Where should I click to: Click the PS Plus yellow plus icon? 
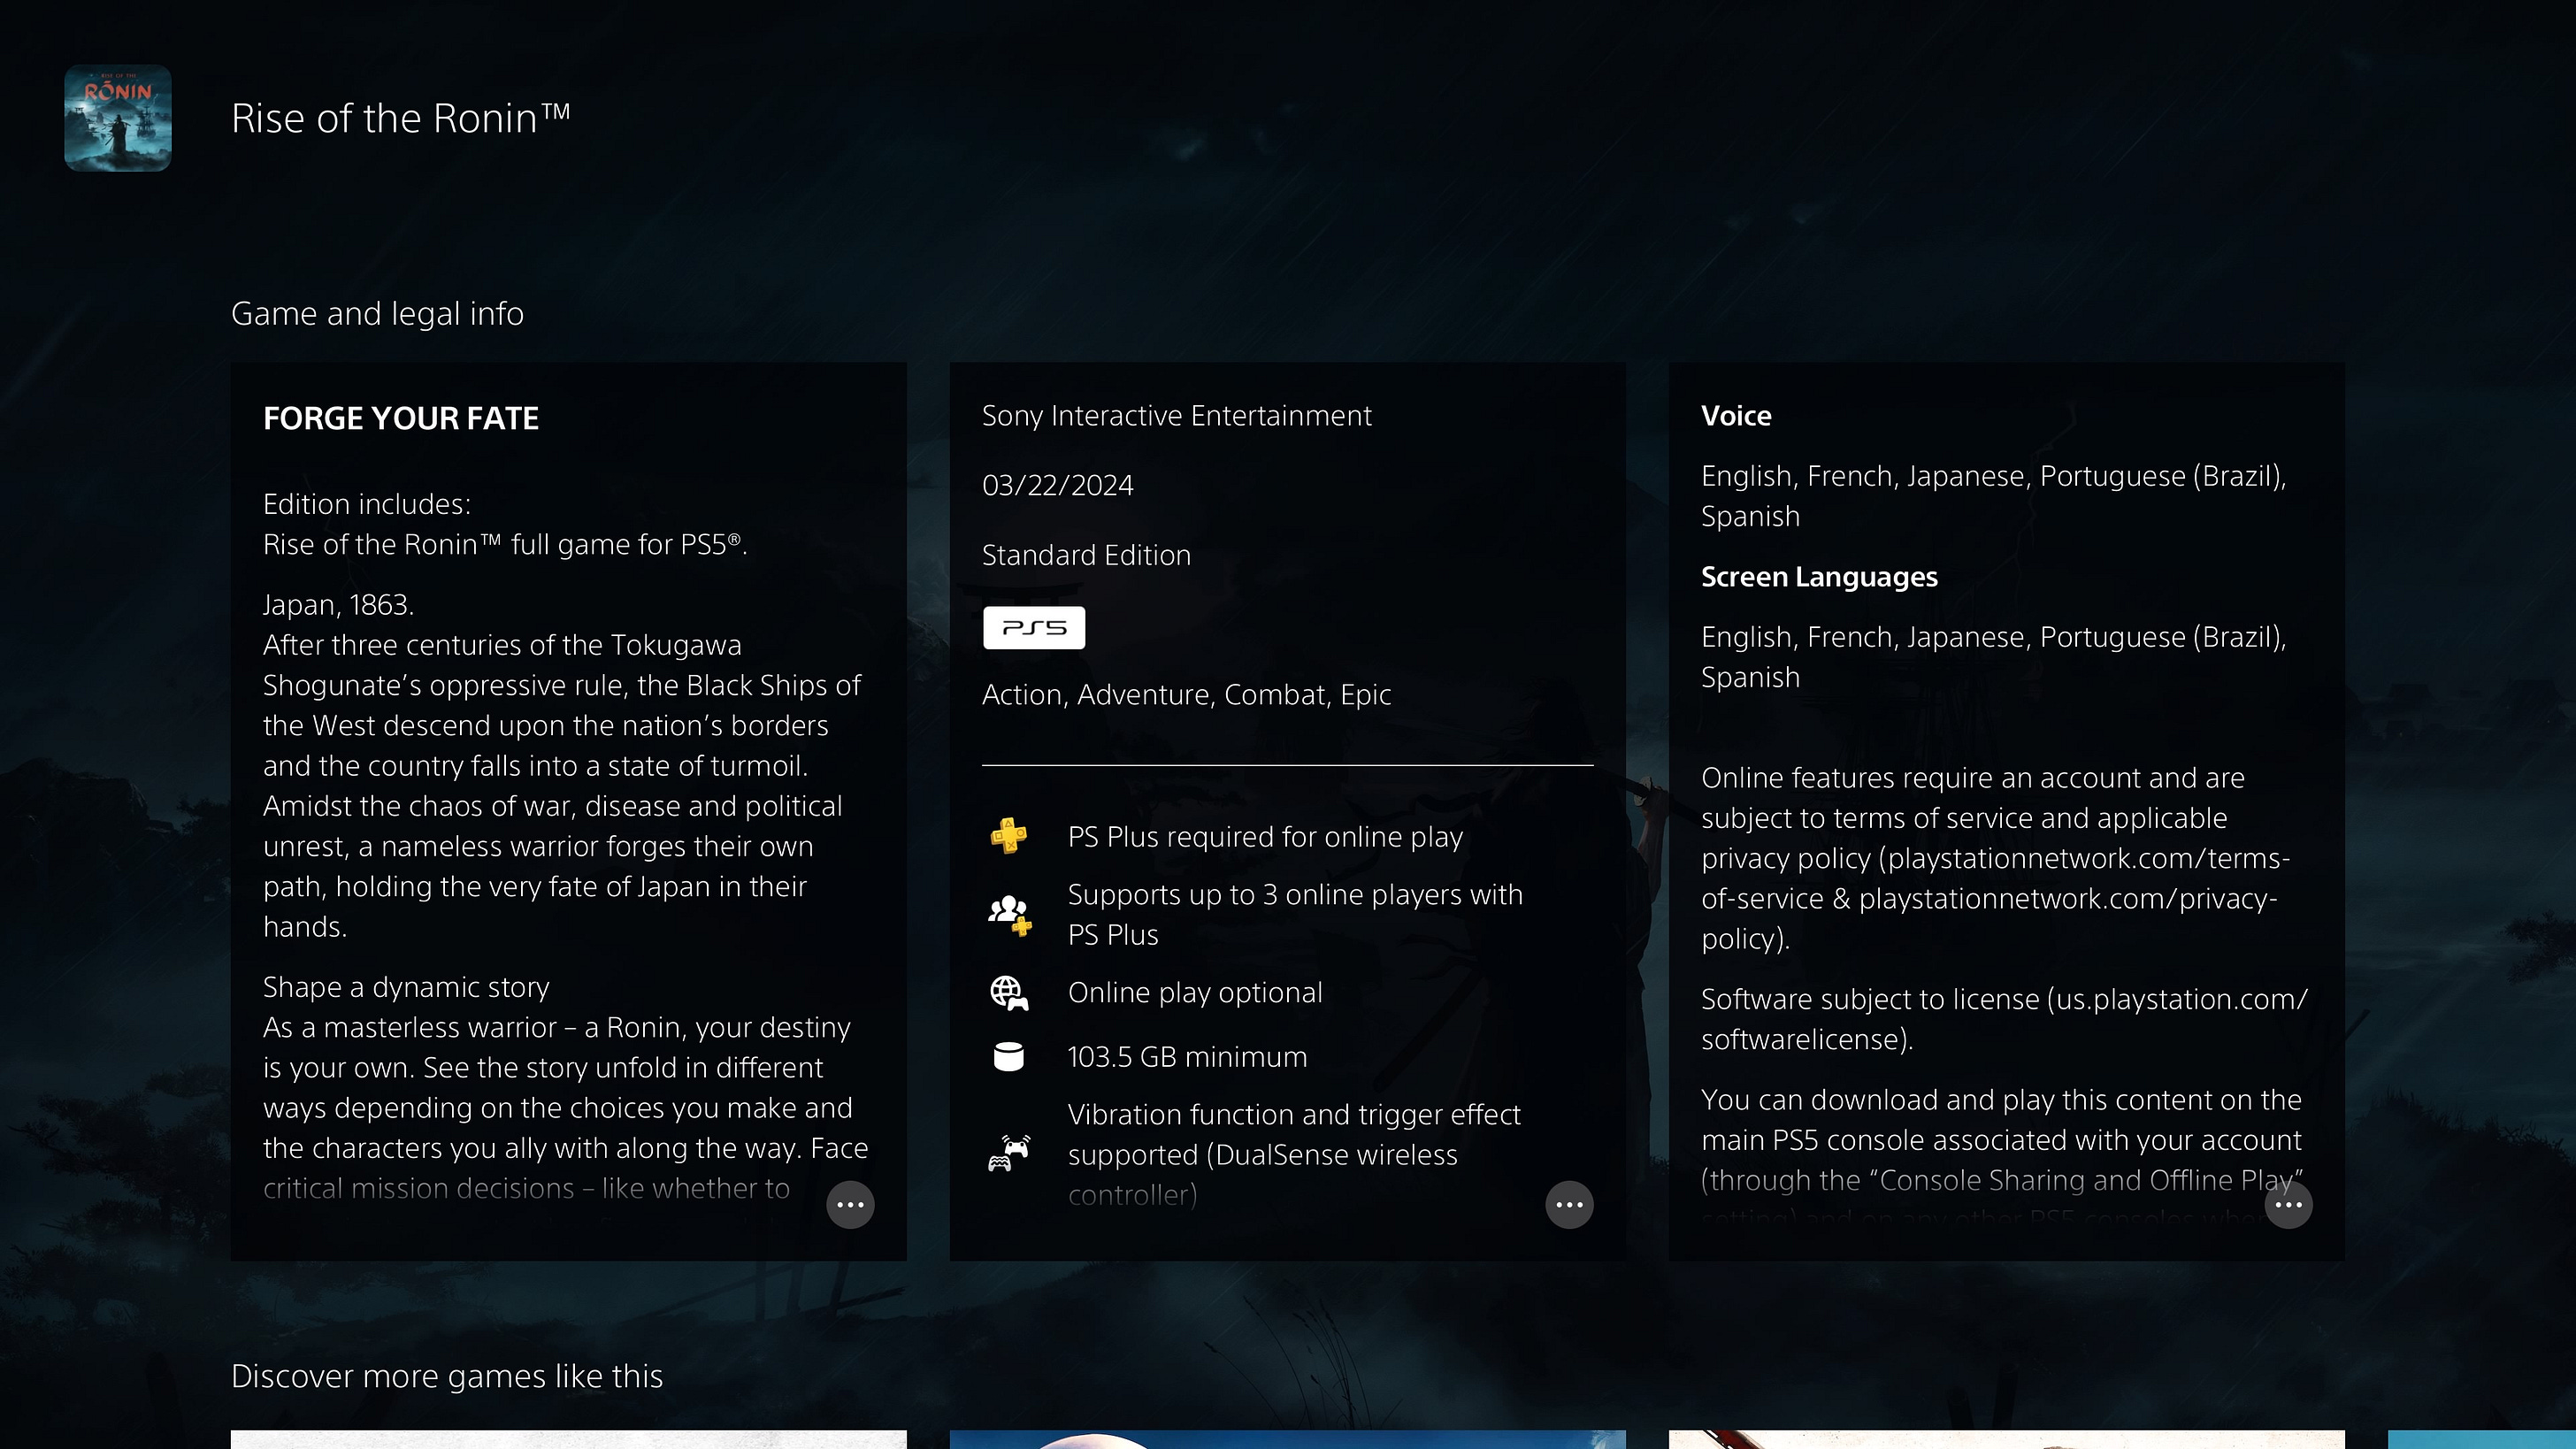1008,836
